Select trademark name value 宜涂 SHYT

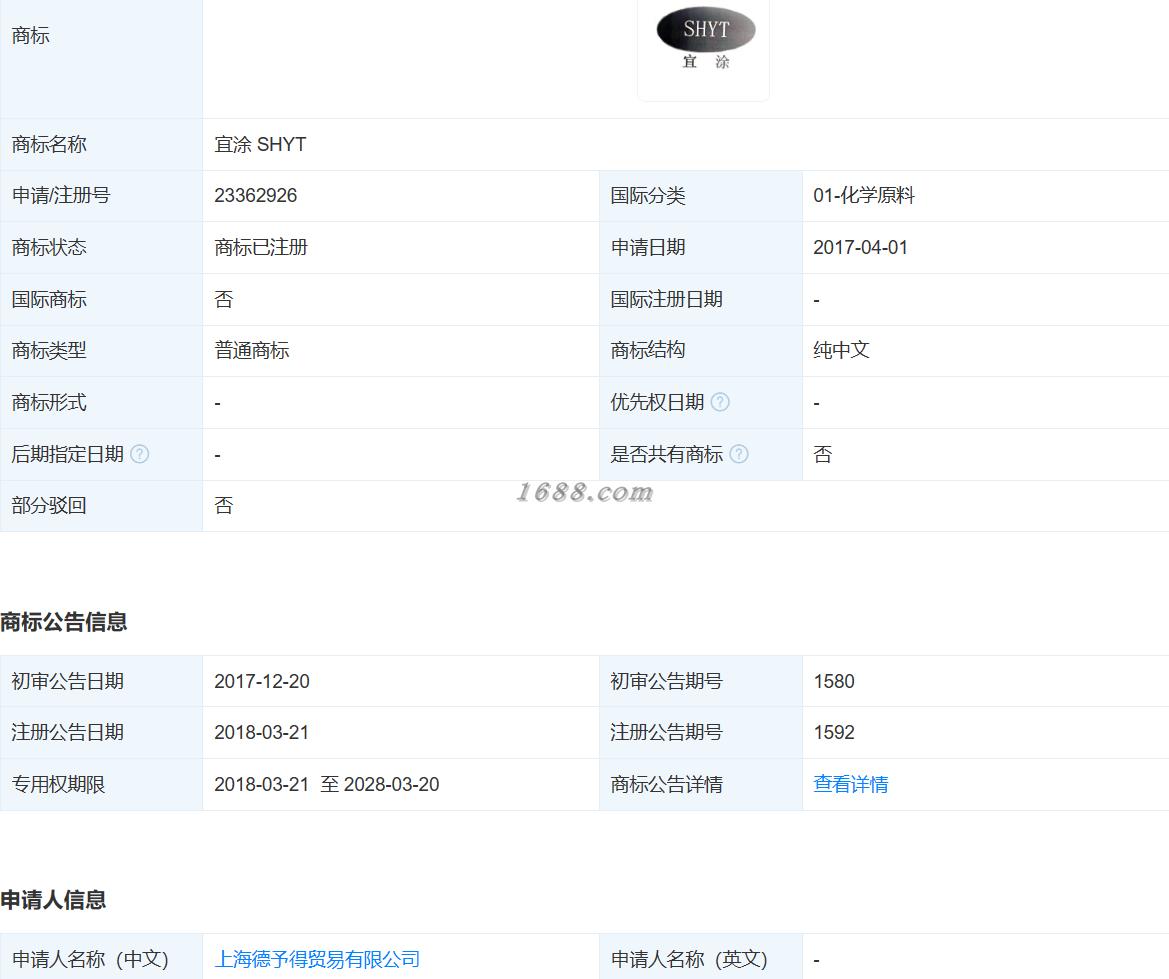tap(260, 144)
